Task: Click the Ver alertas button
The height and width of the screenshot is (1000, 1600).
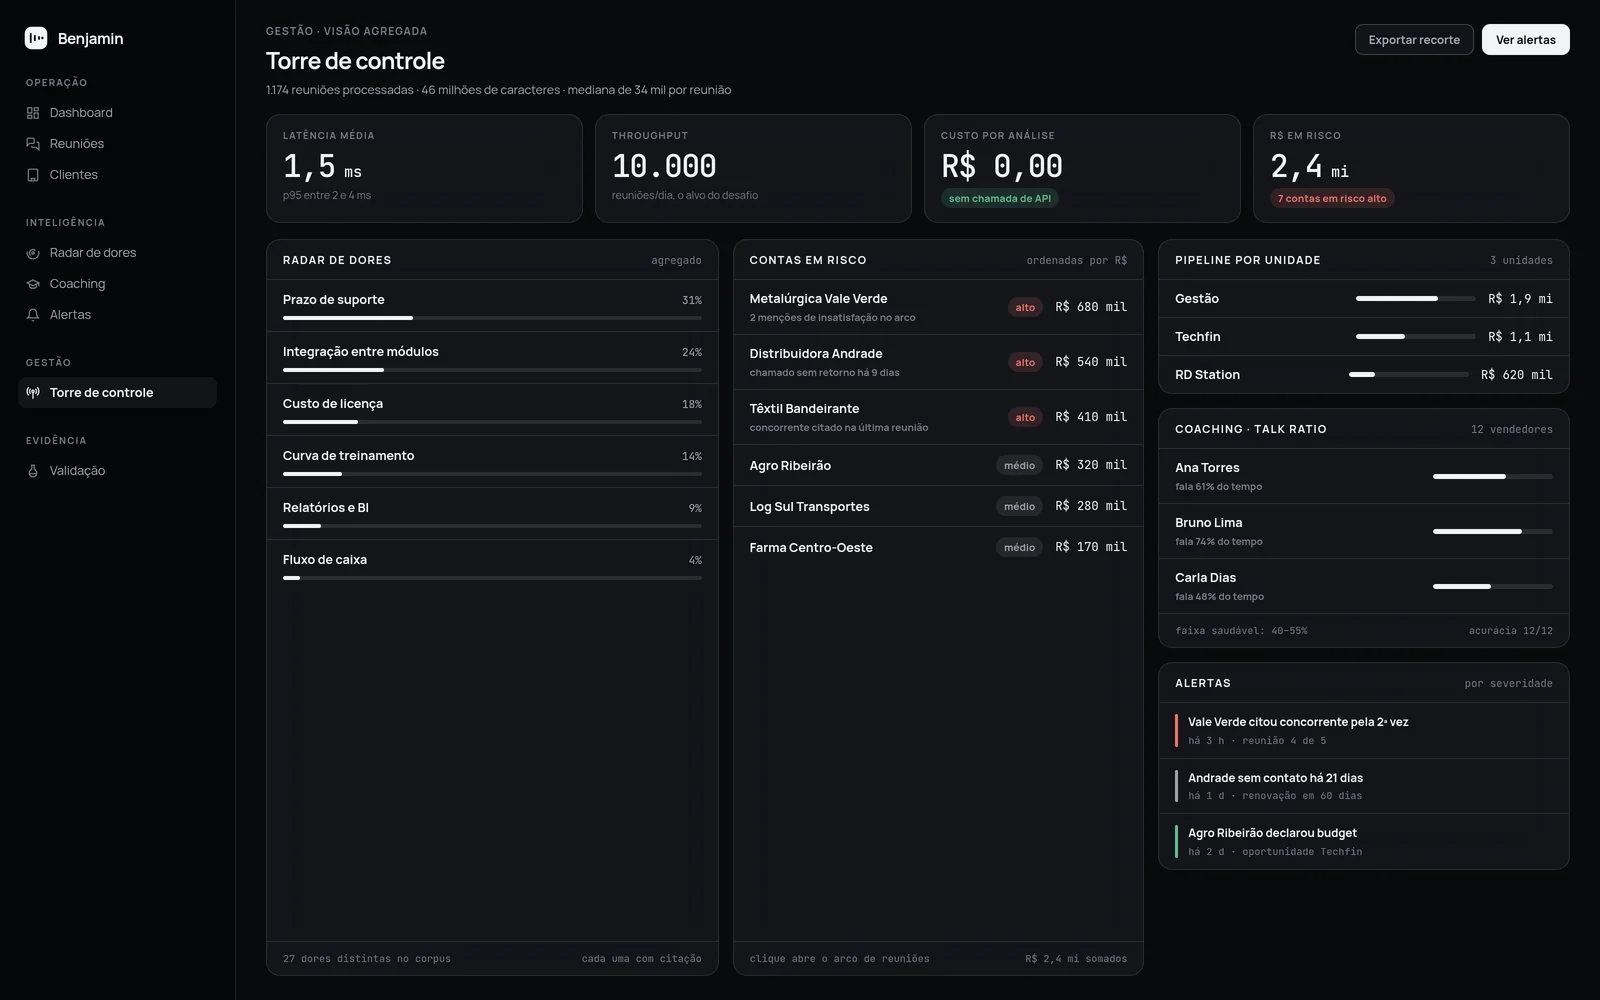Action: tap(1525, 40)
